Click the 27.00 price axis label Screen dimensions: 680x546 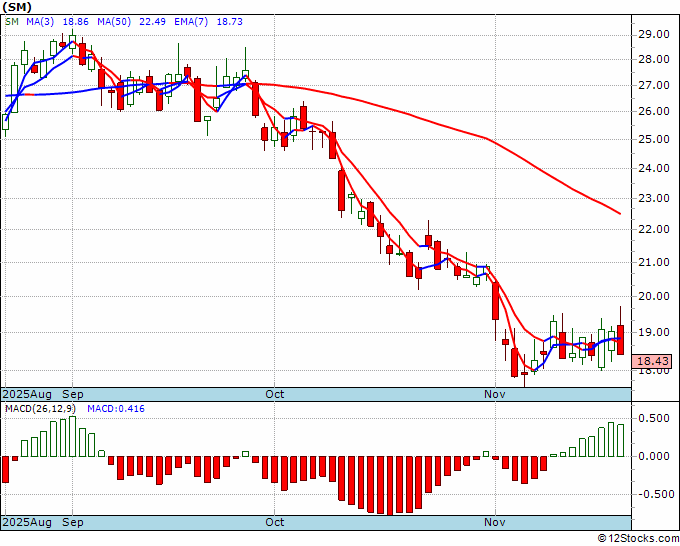pos(654,85)
